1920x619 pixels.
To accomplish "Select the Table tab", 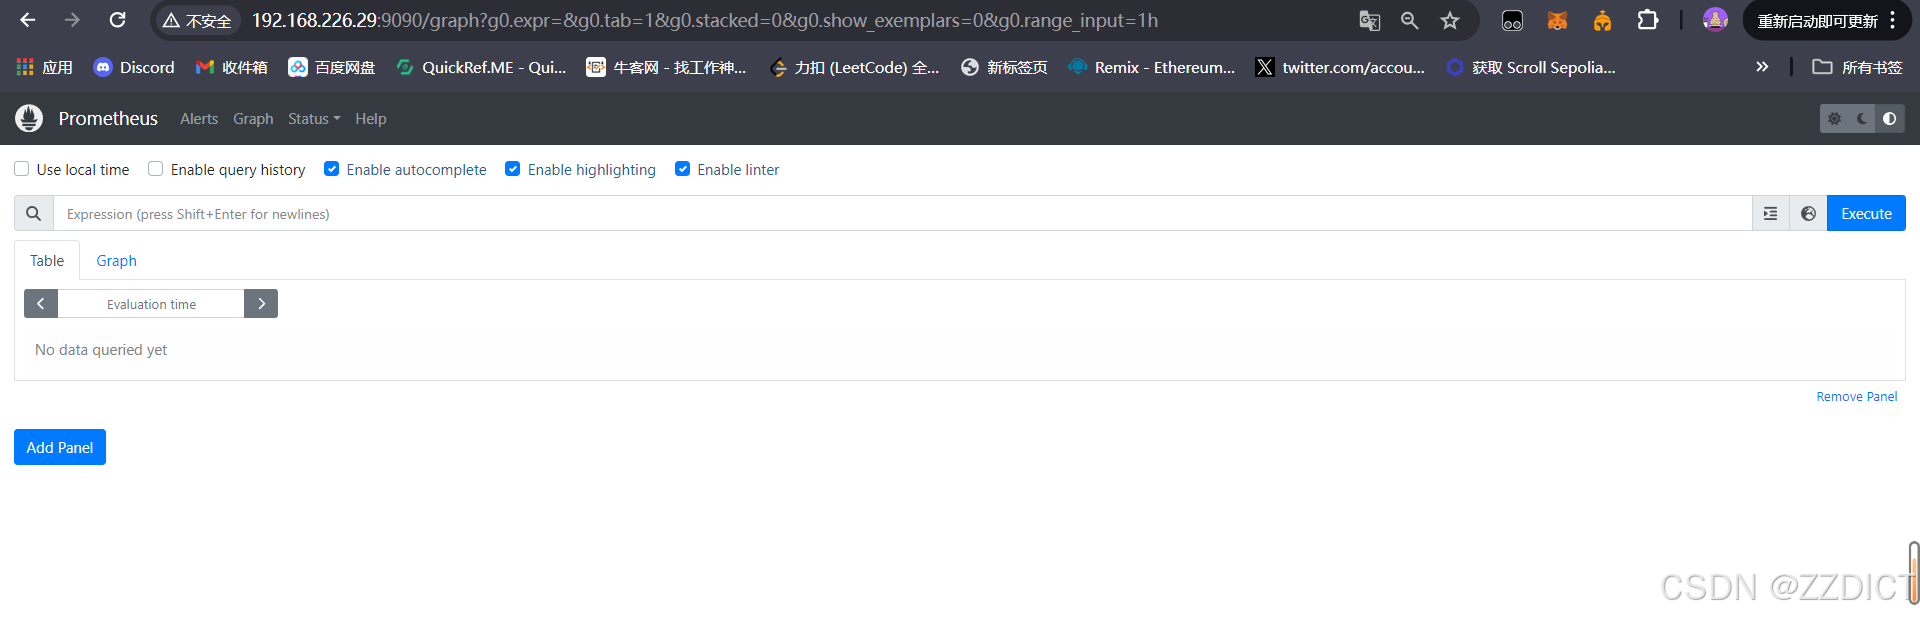I will coord(47,260).
